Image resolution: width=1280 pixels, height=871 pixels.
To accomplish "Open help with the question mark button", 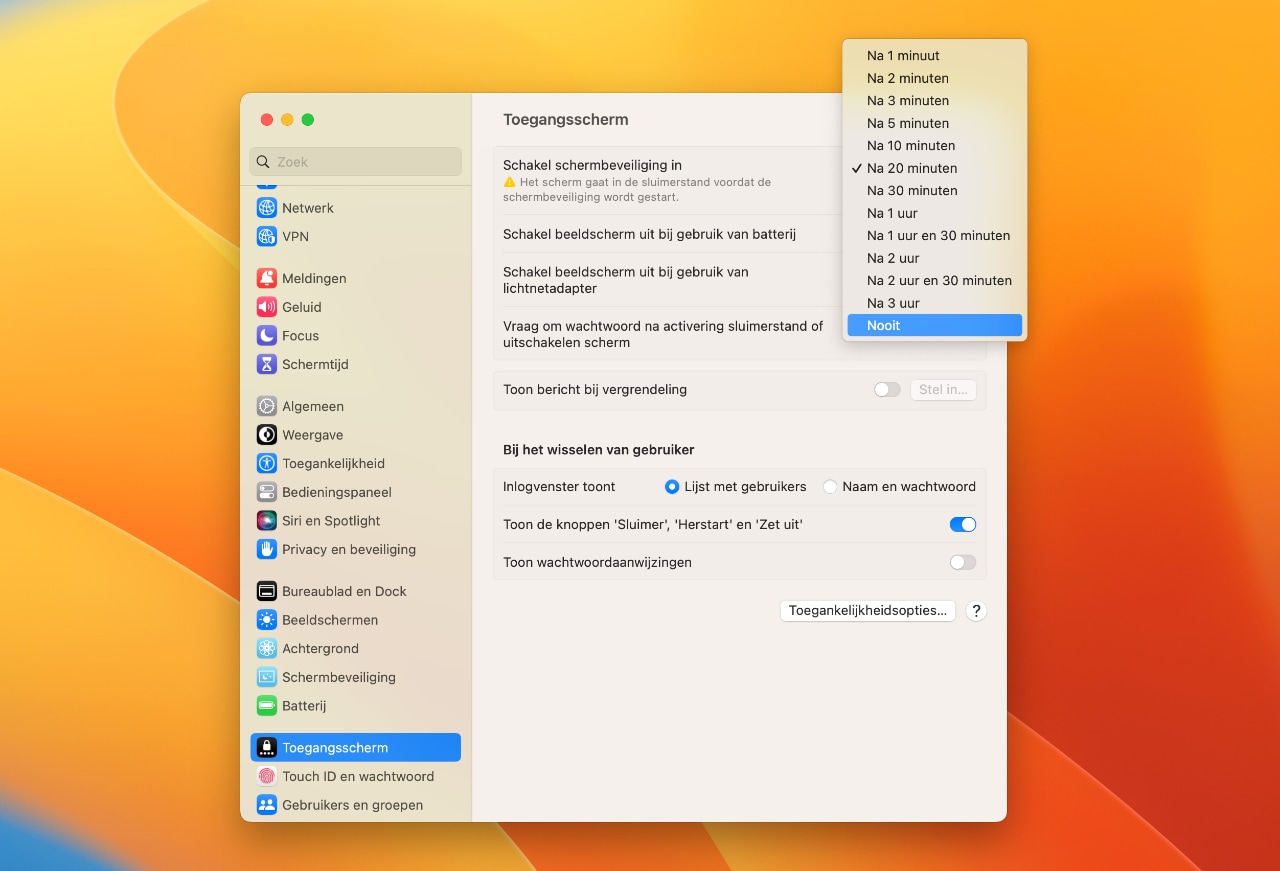I will click(x=976, y=611).
